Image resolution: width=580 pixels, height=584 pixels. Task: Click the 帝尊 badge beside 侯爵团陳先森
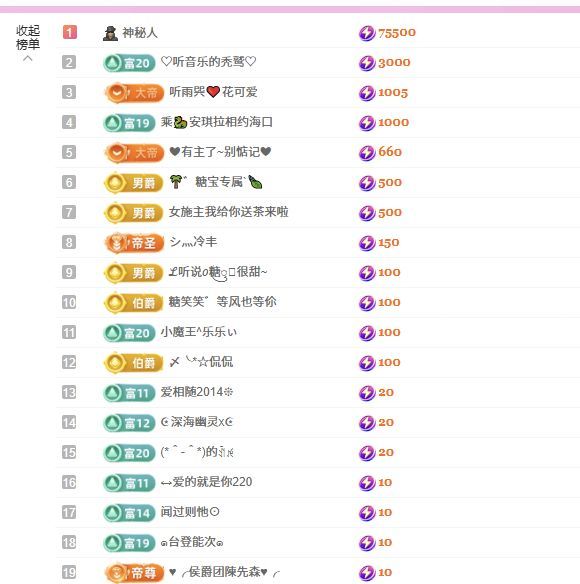click(x=134, y=573)
